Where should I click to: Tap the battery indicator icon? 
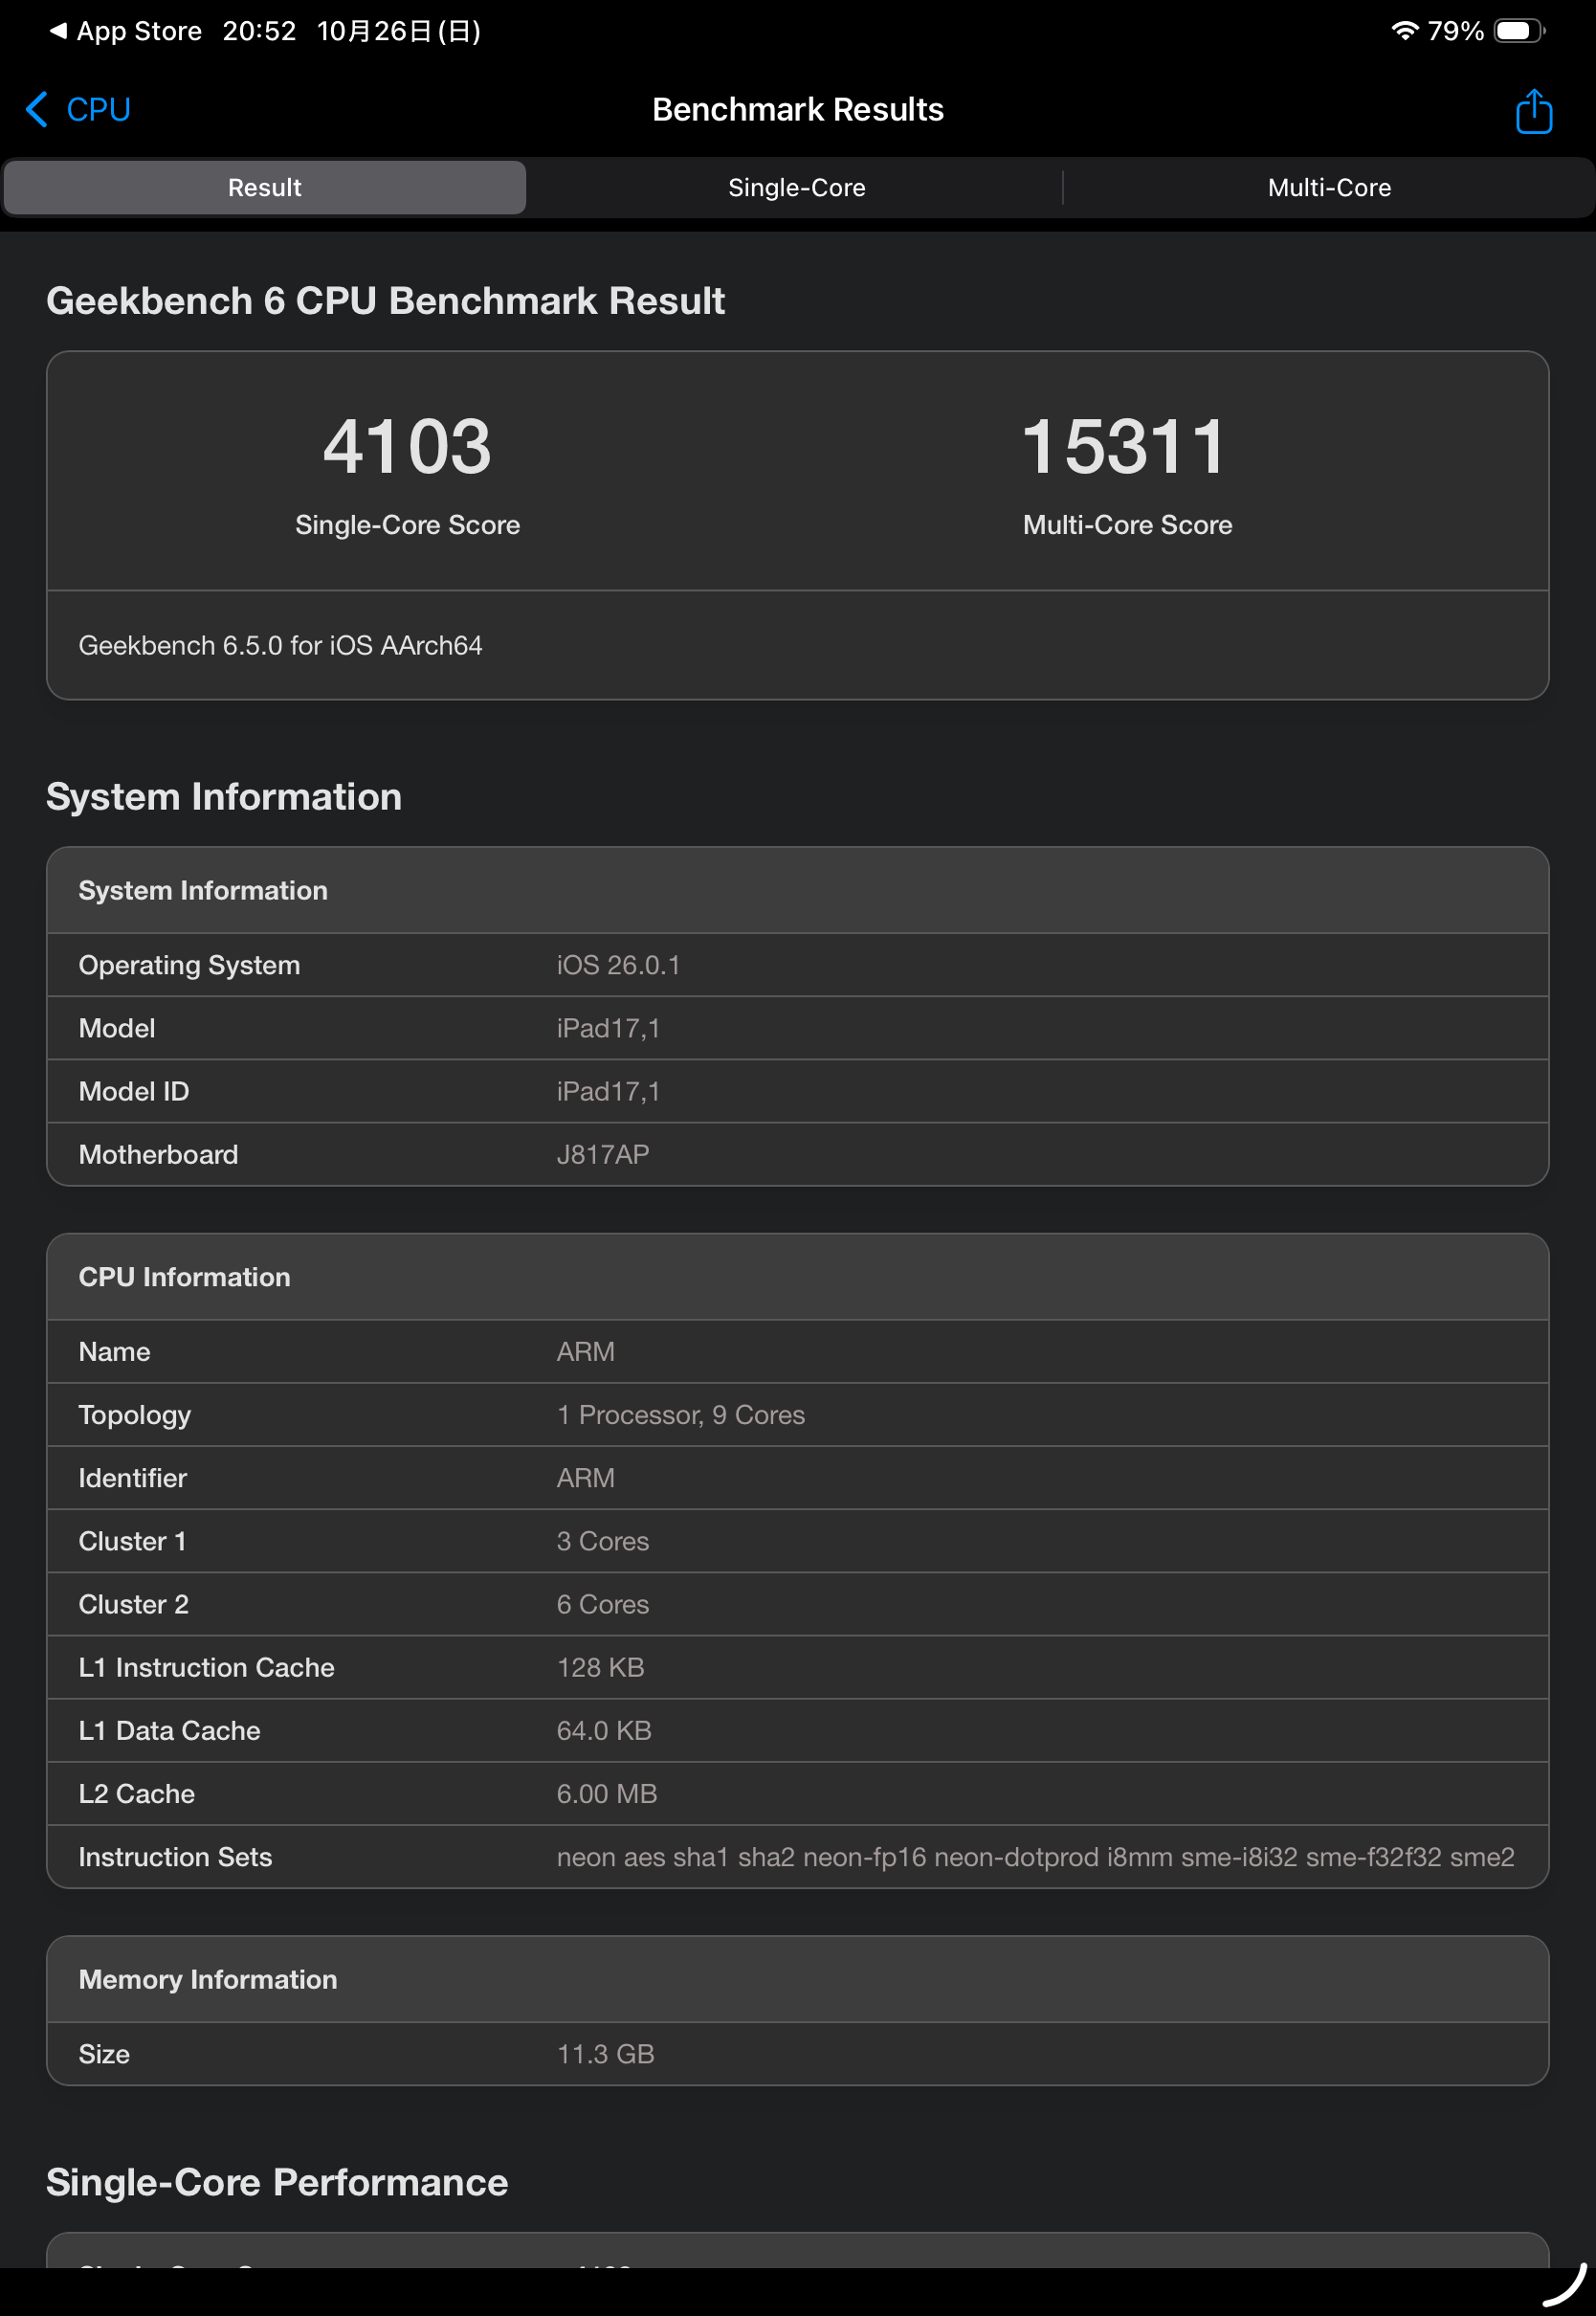[1518, 31]
